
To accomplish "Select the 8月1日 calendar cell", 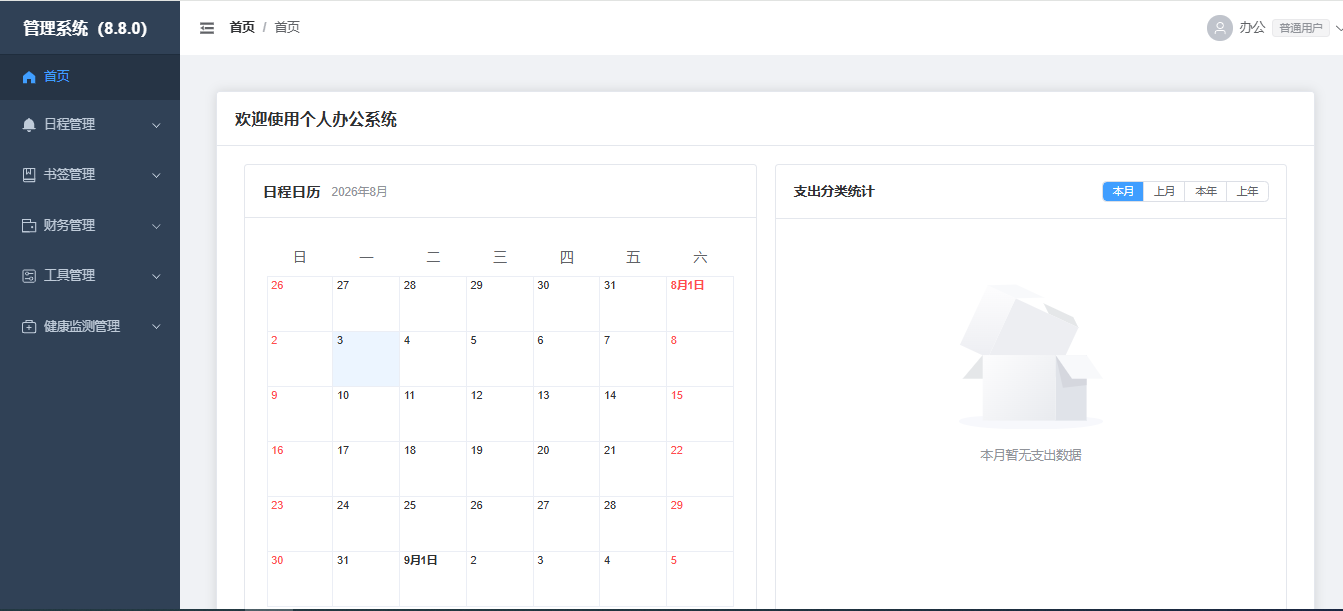I will click(x=700, y=304).
